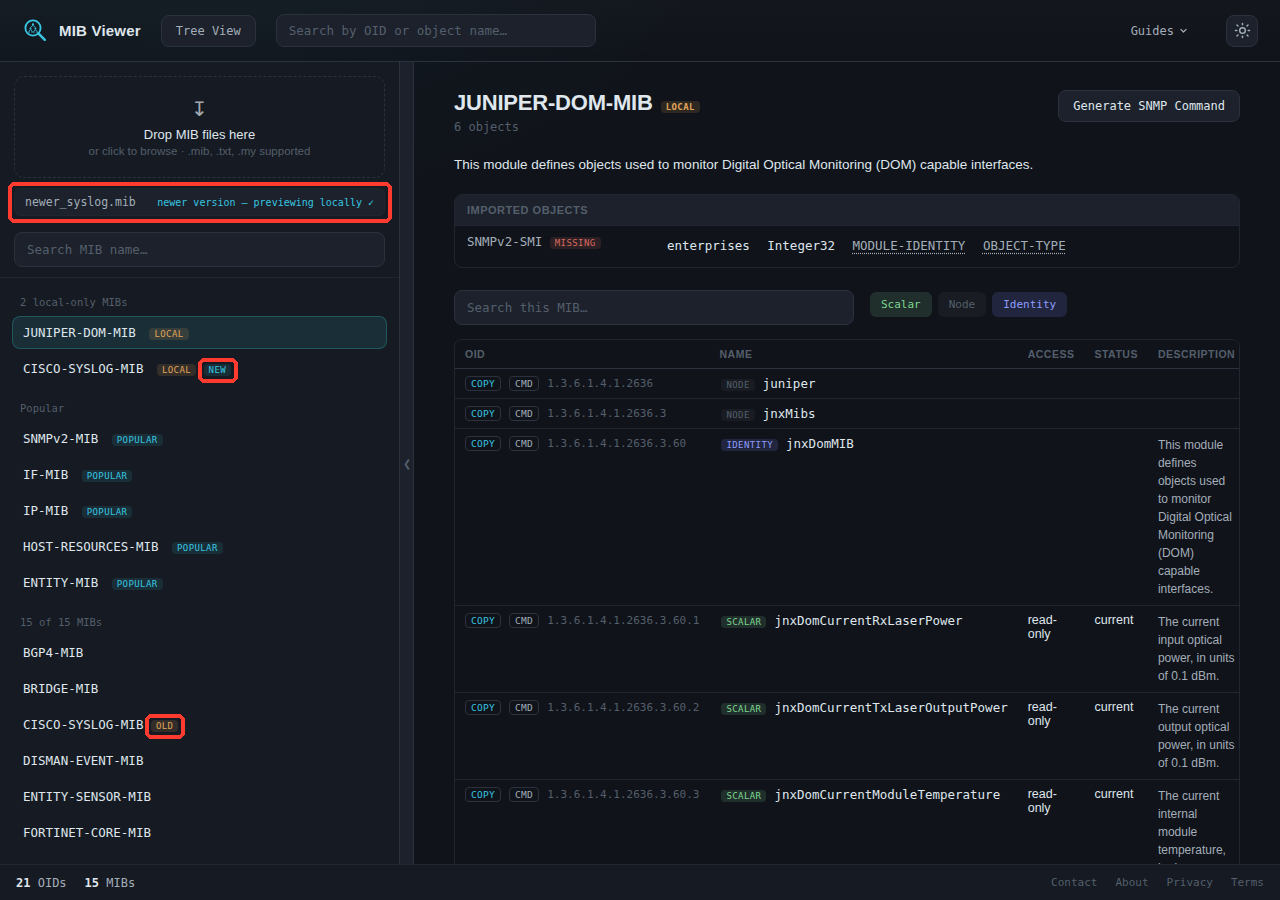This screenshot has width=1280, height=900.
Task: Focus the OID or object name search
Action: 436,30
